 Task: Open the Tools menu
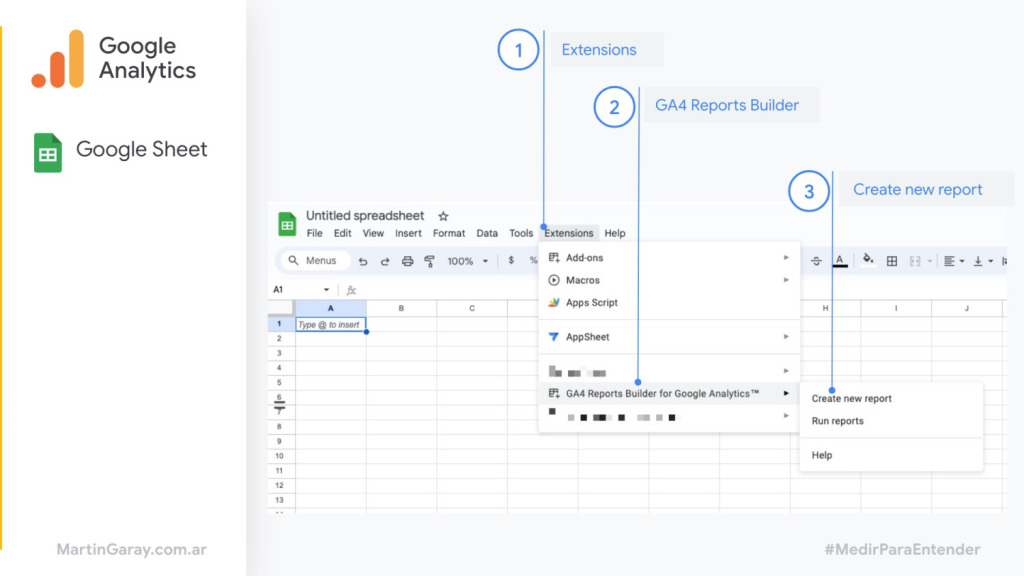coord(521,233)
